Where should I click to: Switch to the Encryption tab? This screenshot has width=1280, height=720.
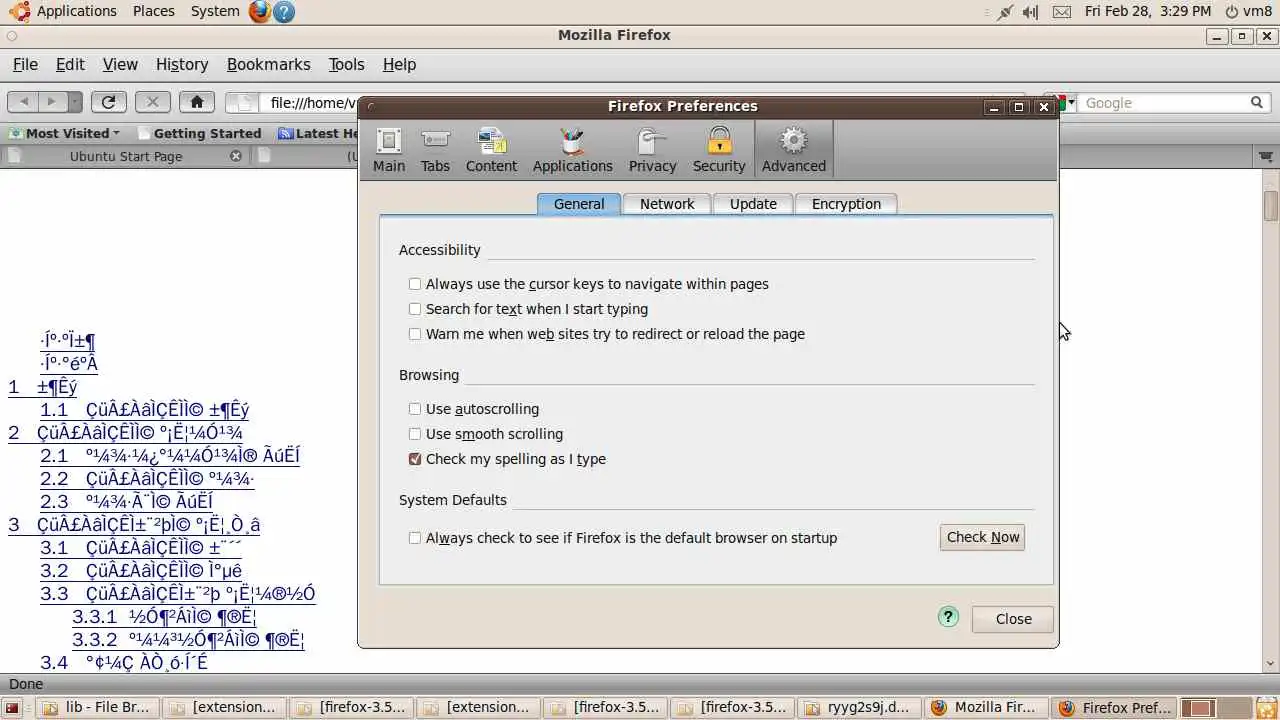(846, 204)
